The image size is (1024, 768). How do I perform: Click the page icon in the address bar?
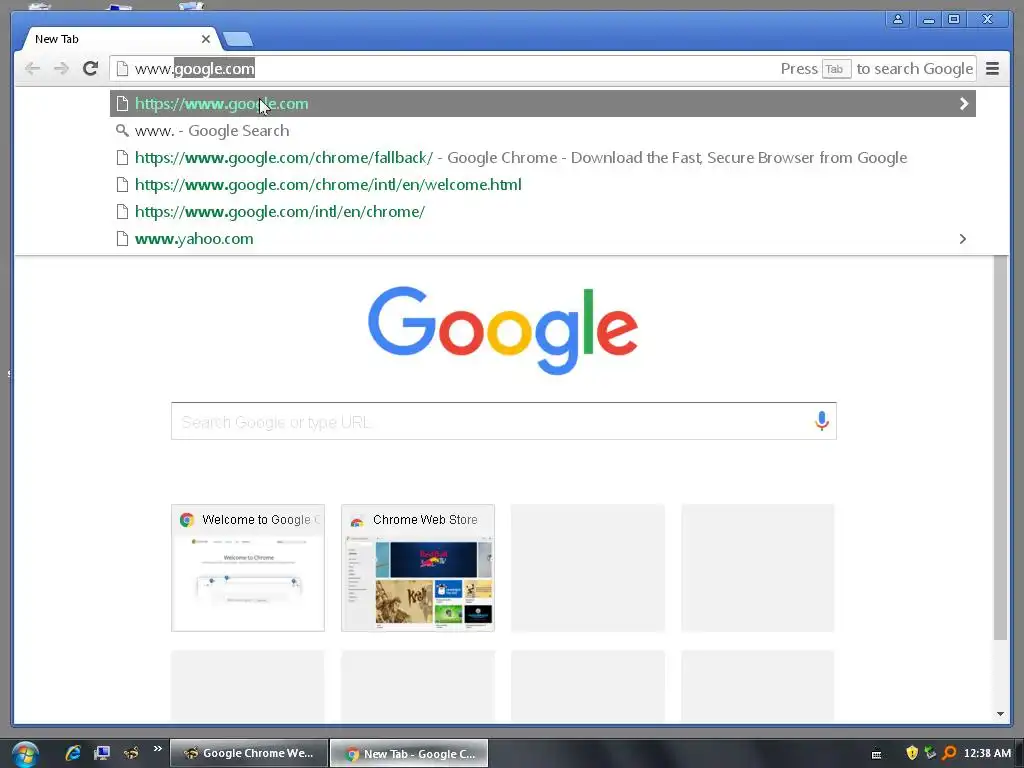[121, 69]
